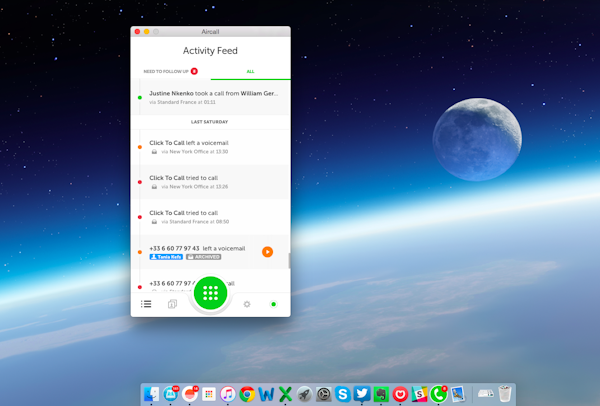This screenshot has width=600, height=406.
Task: Open the rocket Launchpad Dock icon
Action: [x=305, y=394]
